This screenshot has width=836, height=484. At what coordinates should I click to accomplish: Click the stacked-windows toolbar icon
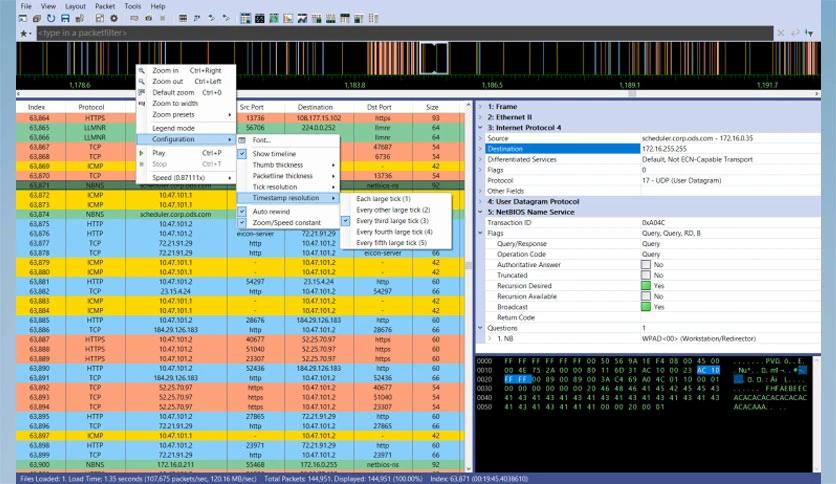click(37, 19)
